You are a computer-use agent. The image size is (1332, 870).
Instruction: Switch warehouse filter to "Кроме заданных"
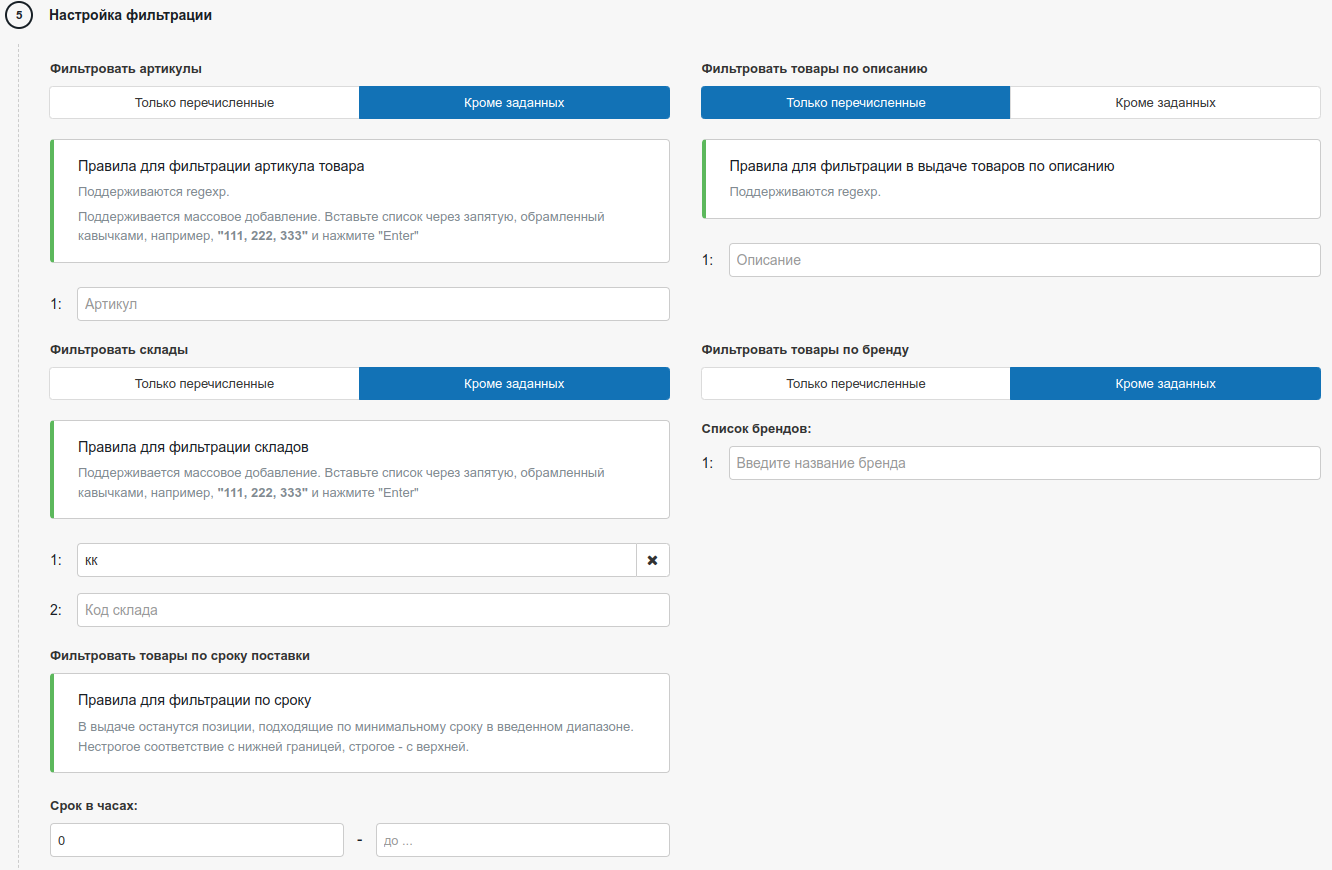514,384
